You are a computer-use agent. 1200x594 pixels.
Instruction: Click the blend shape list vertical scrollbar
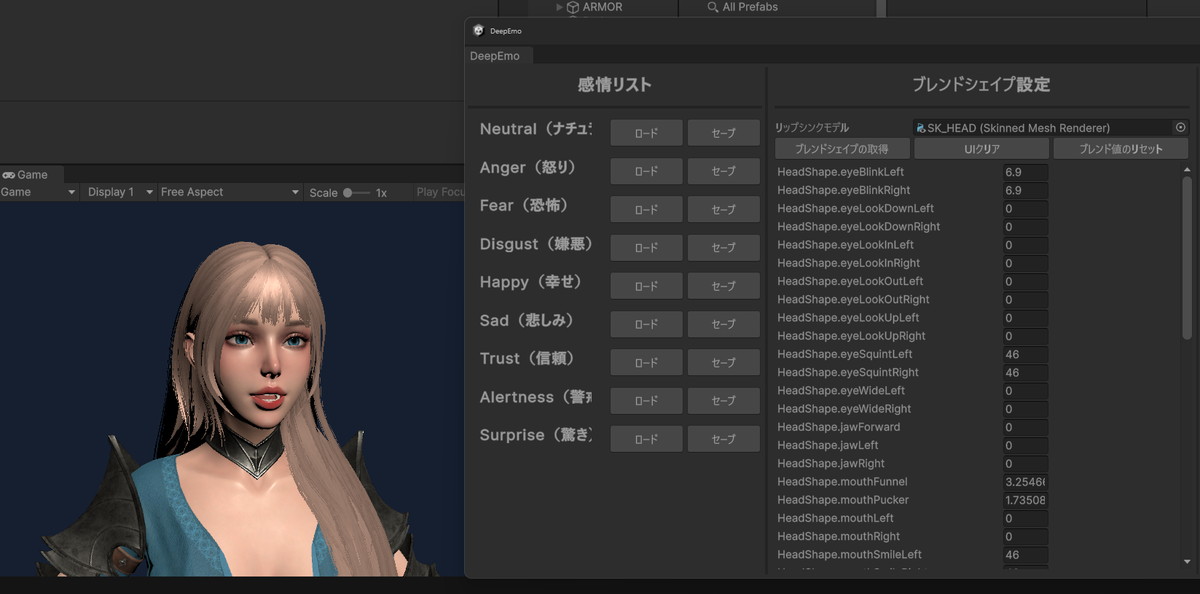click(1187, 260)
